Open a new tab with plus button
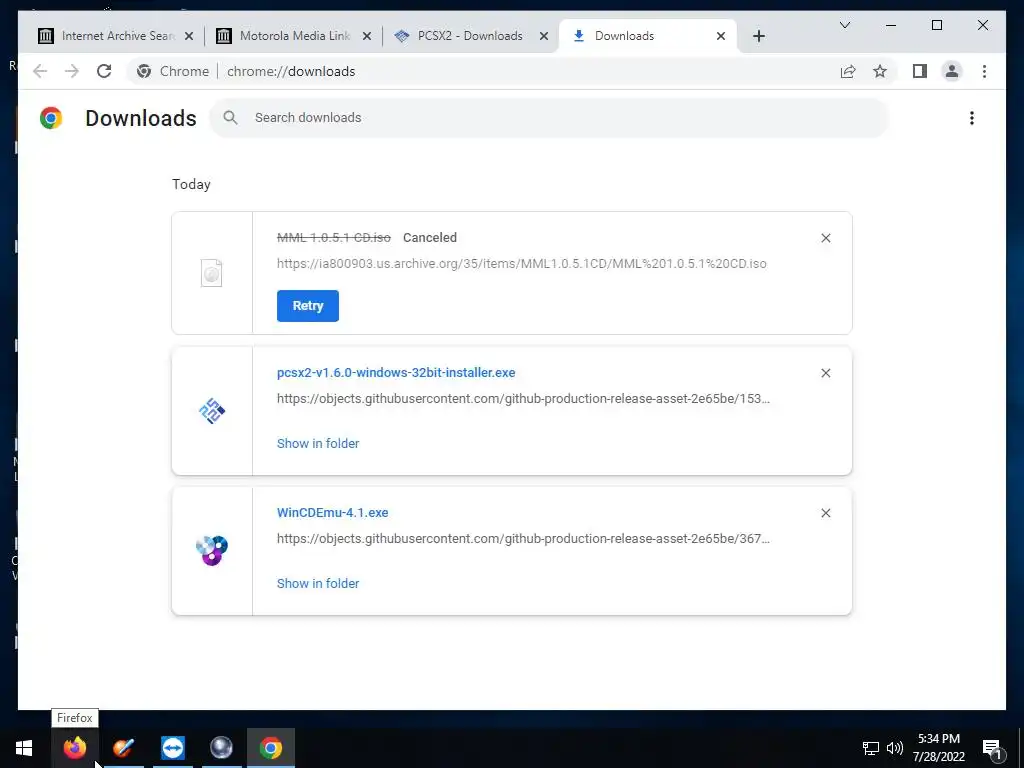Viewport: 1024px width, 768px height. tap(759, 36)
